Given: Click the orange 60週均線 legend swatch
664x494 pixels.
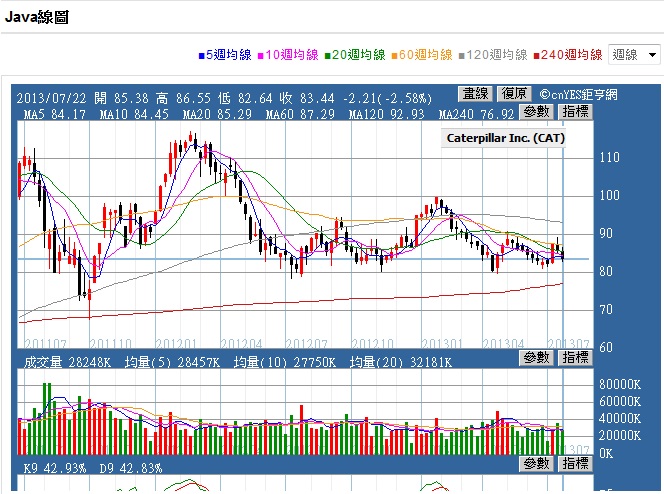Looking at the screenshot, I should [394, 55].
